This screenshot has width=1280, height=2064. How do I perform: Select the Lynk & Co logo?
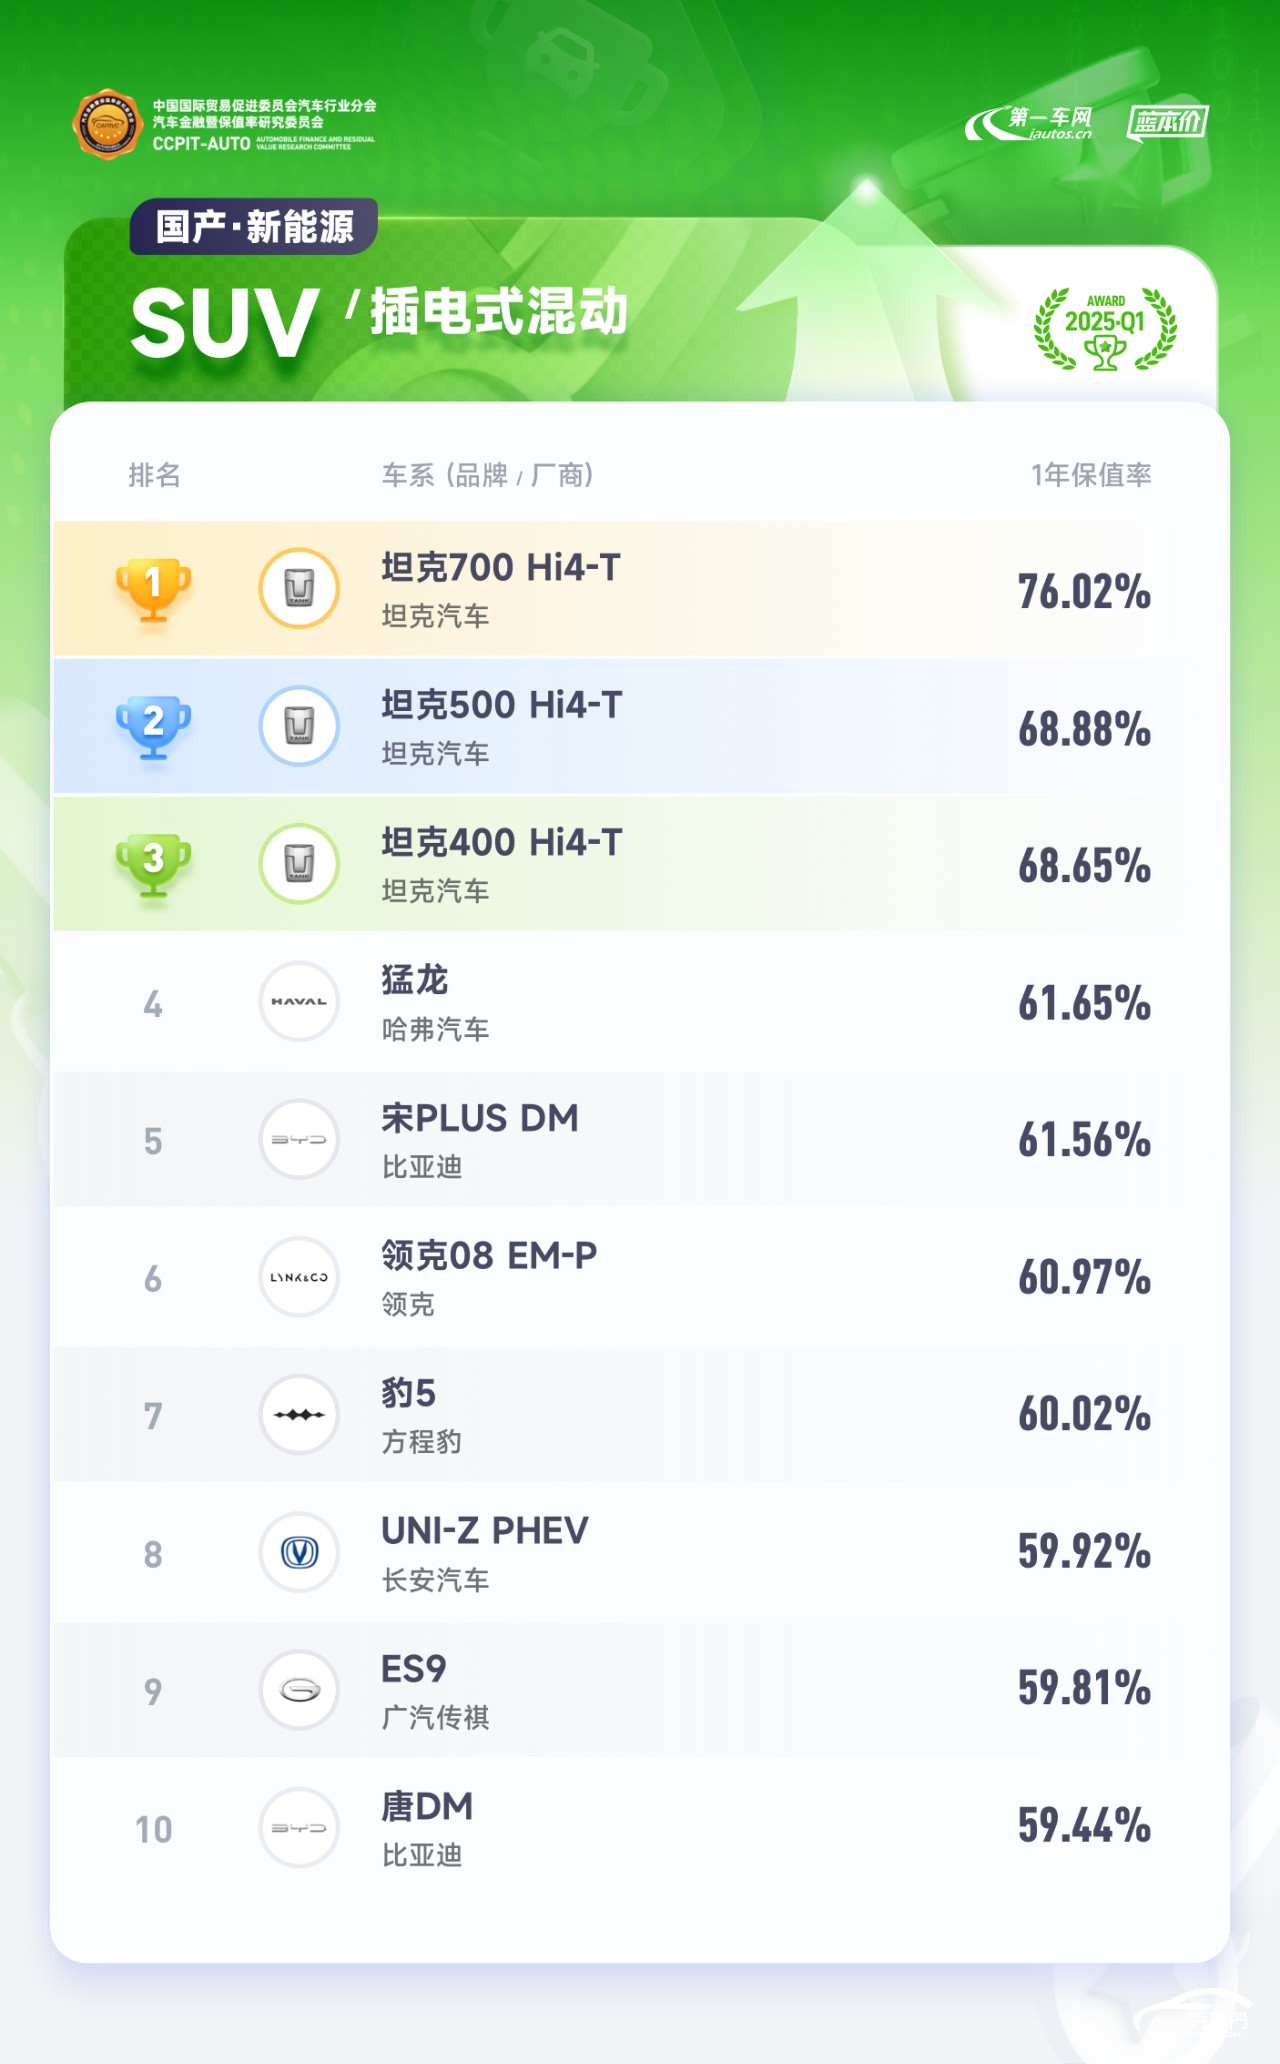point(299,1277)
